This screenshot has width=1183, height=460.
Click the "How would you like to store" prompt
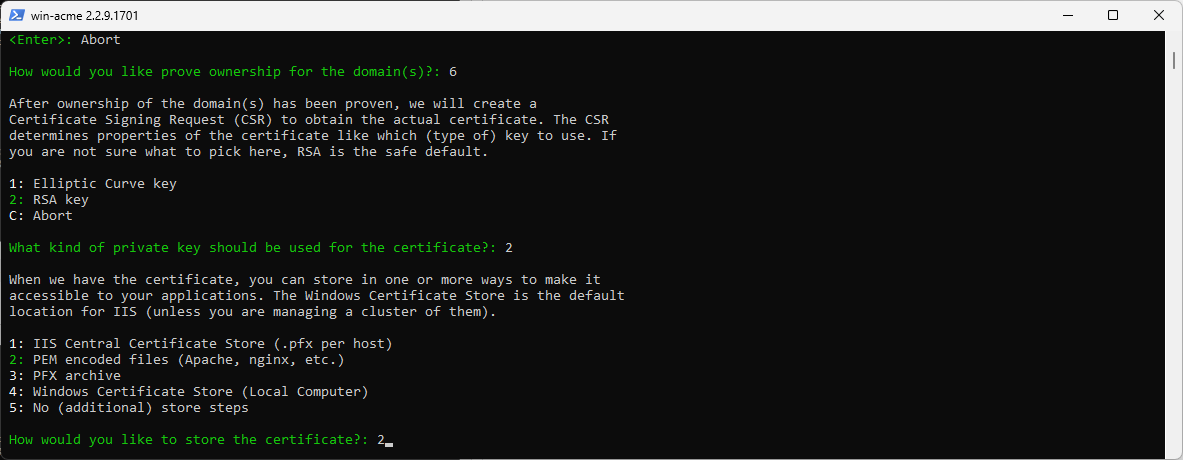pos(189,440)
